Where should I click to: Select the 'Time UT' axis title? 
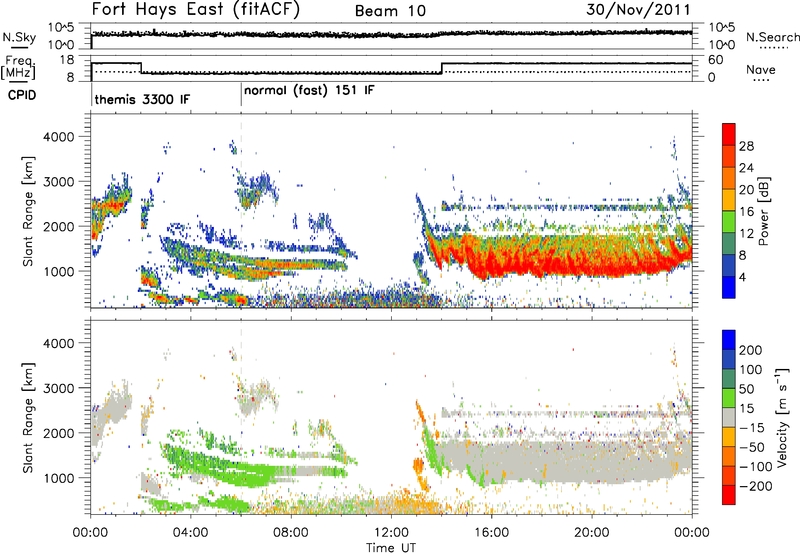(391, 548)
